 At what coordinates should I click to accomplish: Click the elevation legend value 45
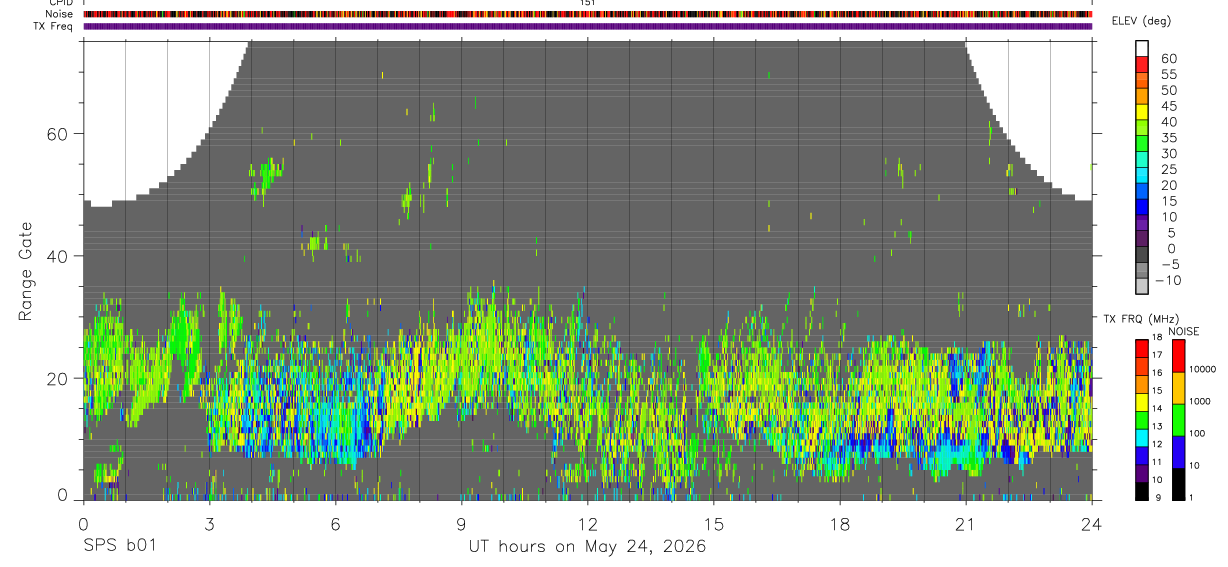click(x=1168, y=106)
